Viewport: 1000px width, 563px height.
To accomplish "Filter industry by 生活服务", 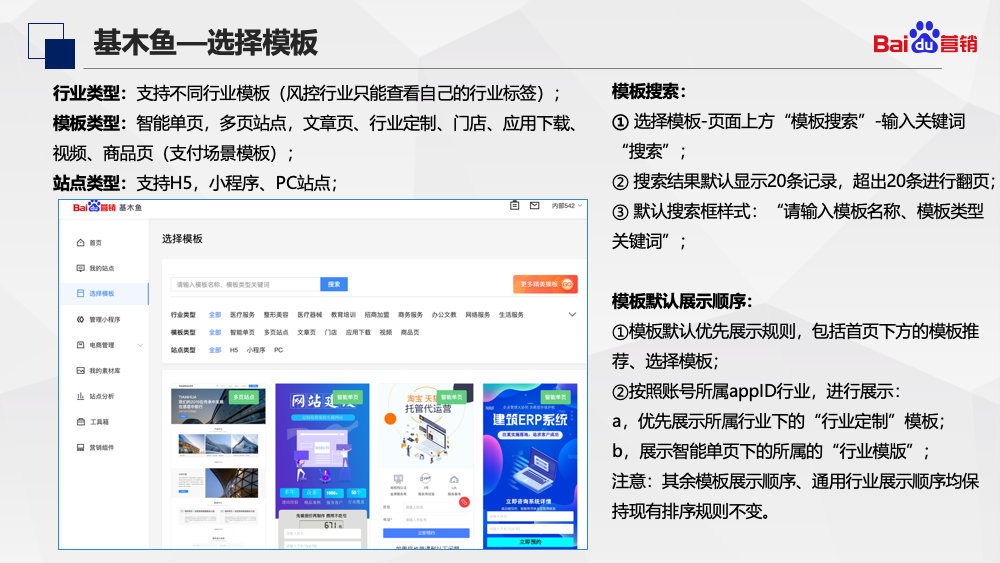I will 511,314.
